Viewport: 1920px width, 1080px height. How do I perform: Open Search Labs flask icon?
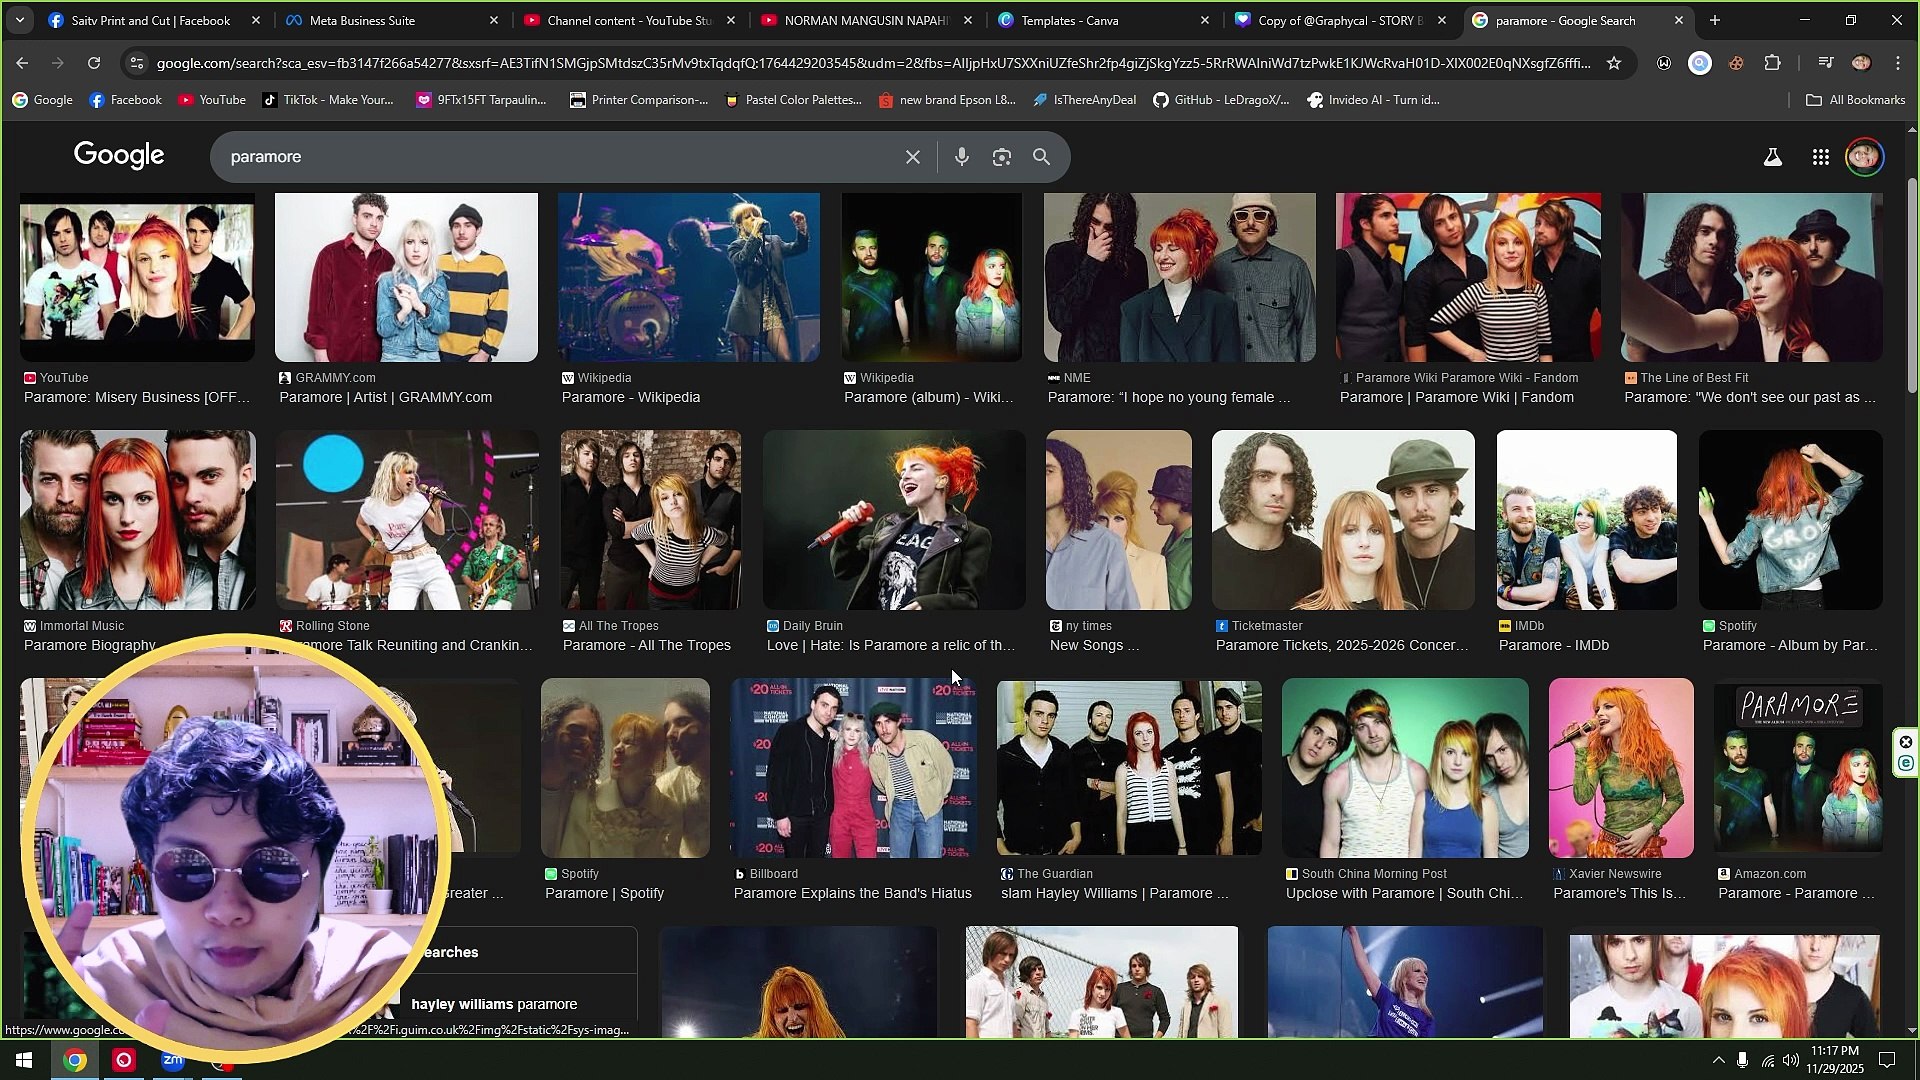pyautogui.click(x=1772, y=157)
